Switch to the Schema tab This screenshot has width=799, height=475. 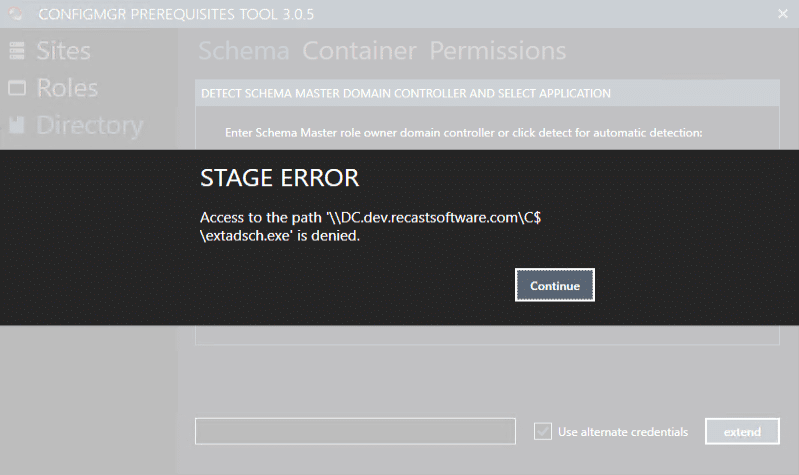pos(243,51)
